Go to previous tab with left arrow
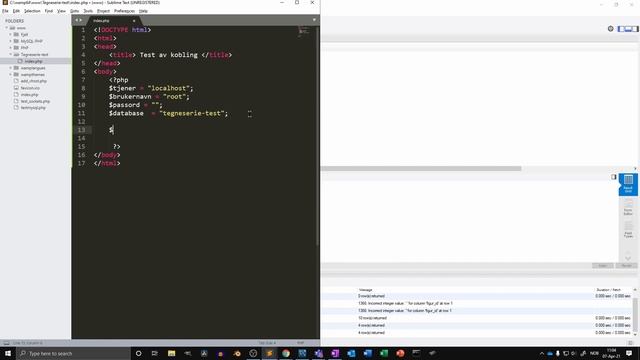 (x=76, y=20)
